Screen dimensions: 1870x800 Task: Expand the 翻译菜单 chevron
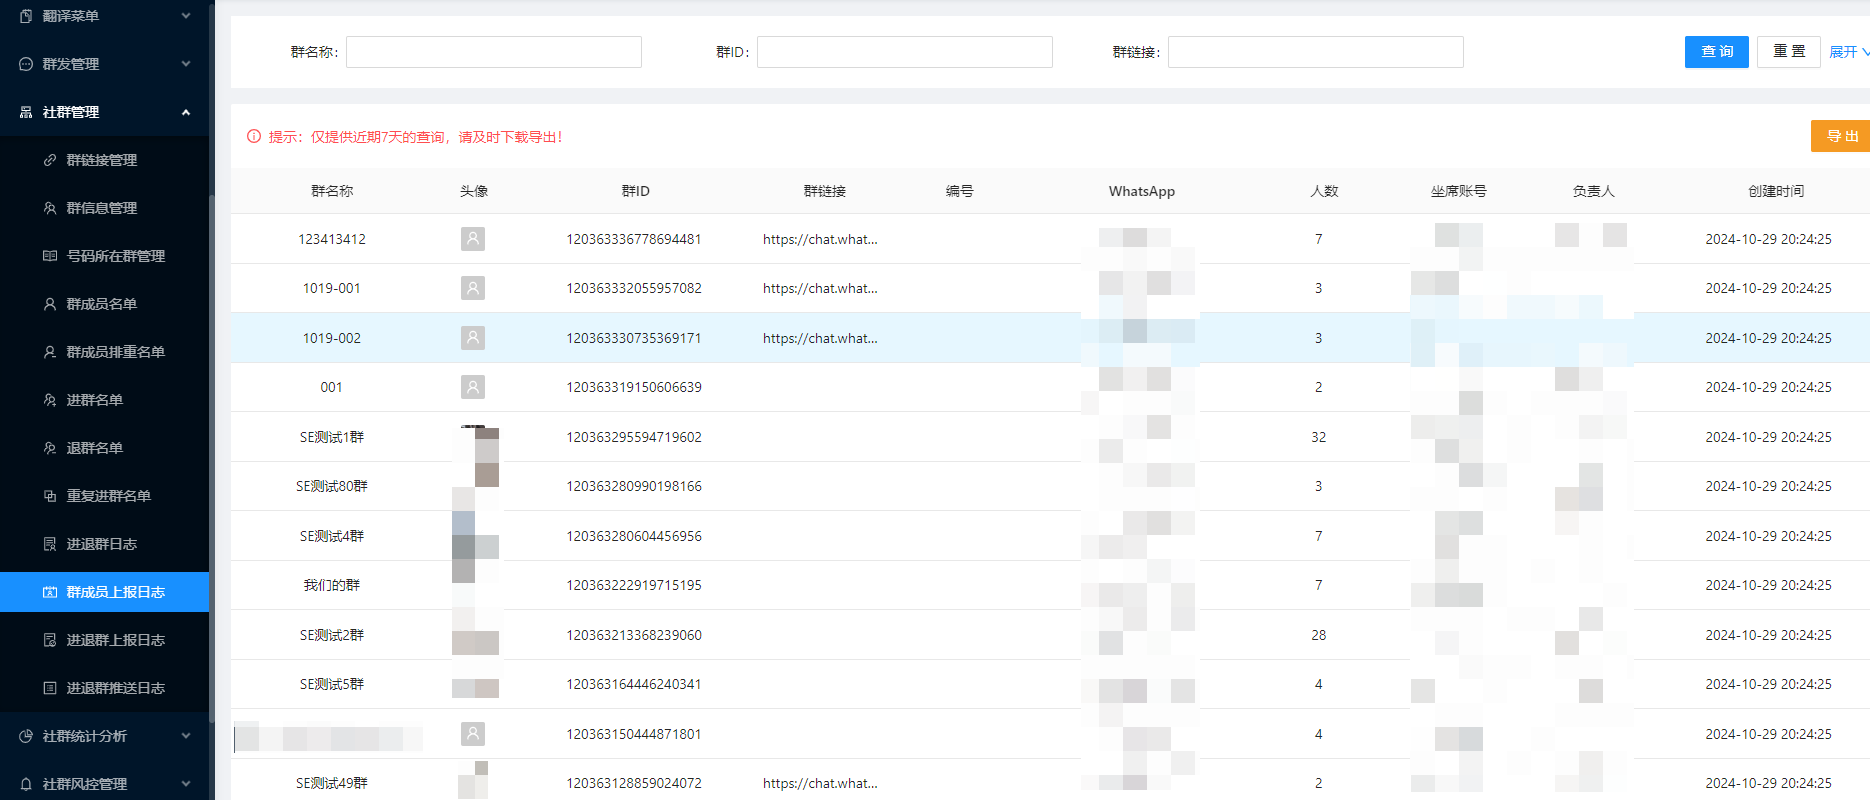coord(186,16)
